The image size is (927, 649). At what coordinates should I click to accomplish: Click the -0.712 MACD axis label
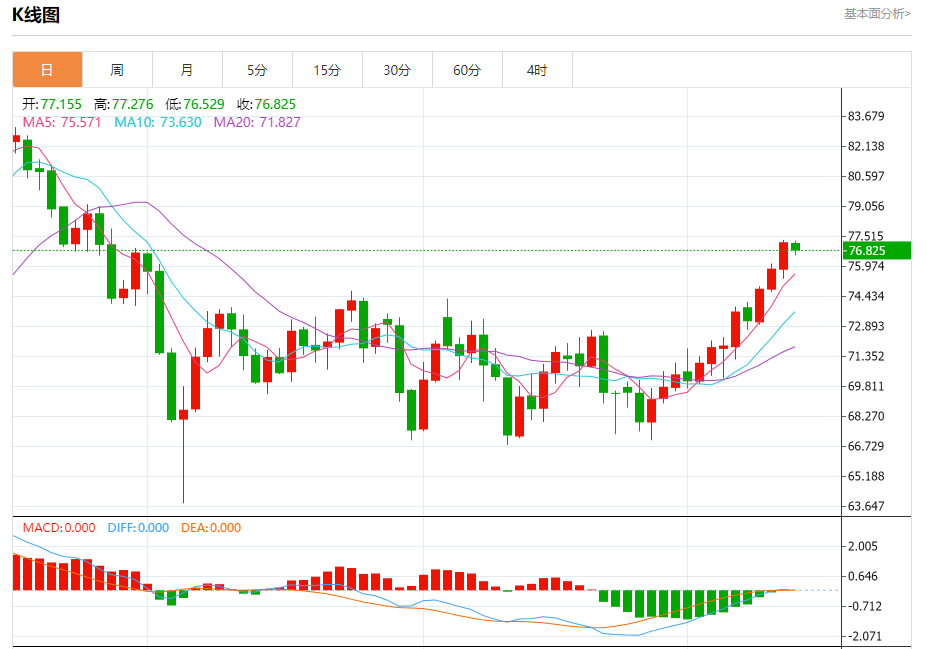[x=865, y=606]
